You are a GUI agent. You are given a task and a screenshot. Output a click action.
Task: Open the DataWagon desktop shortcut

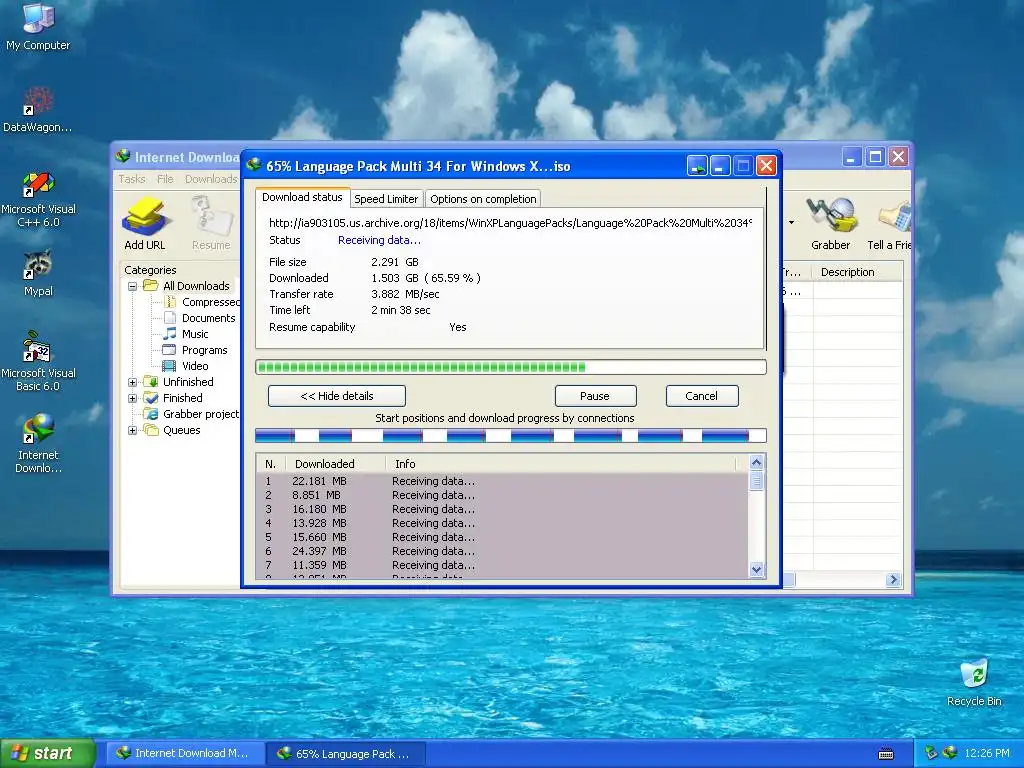[x=38, y=109]
